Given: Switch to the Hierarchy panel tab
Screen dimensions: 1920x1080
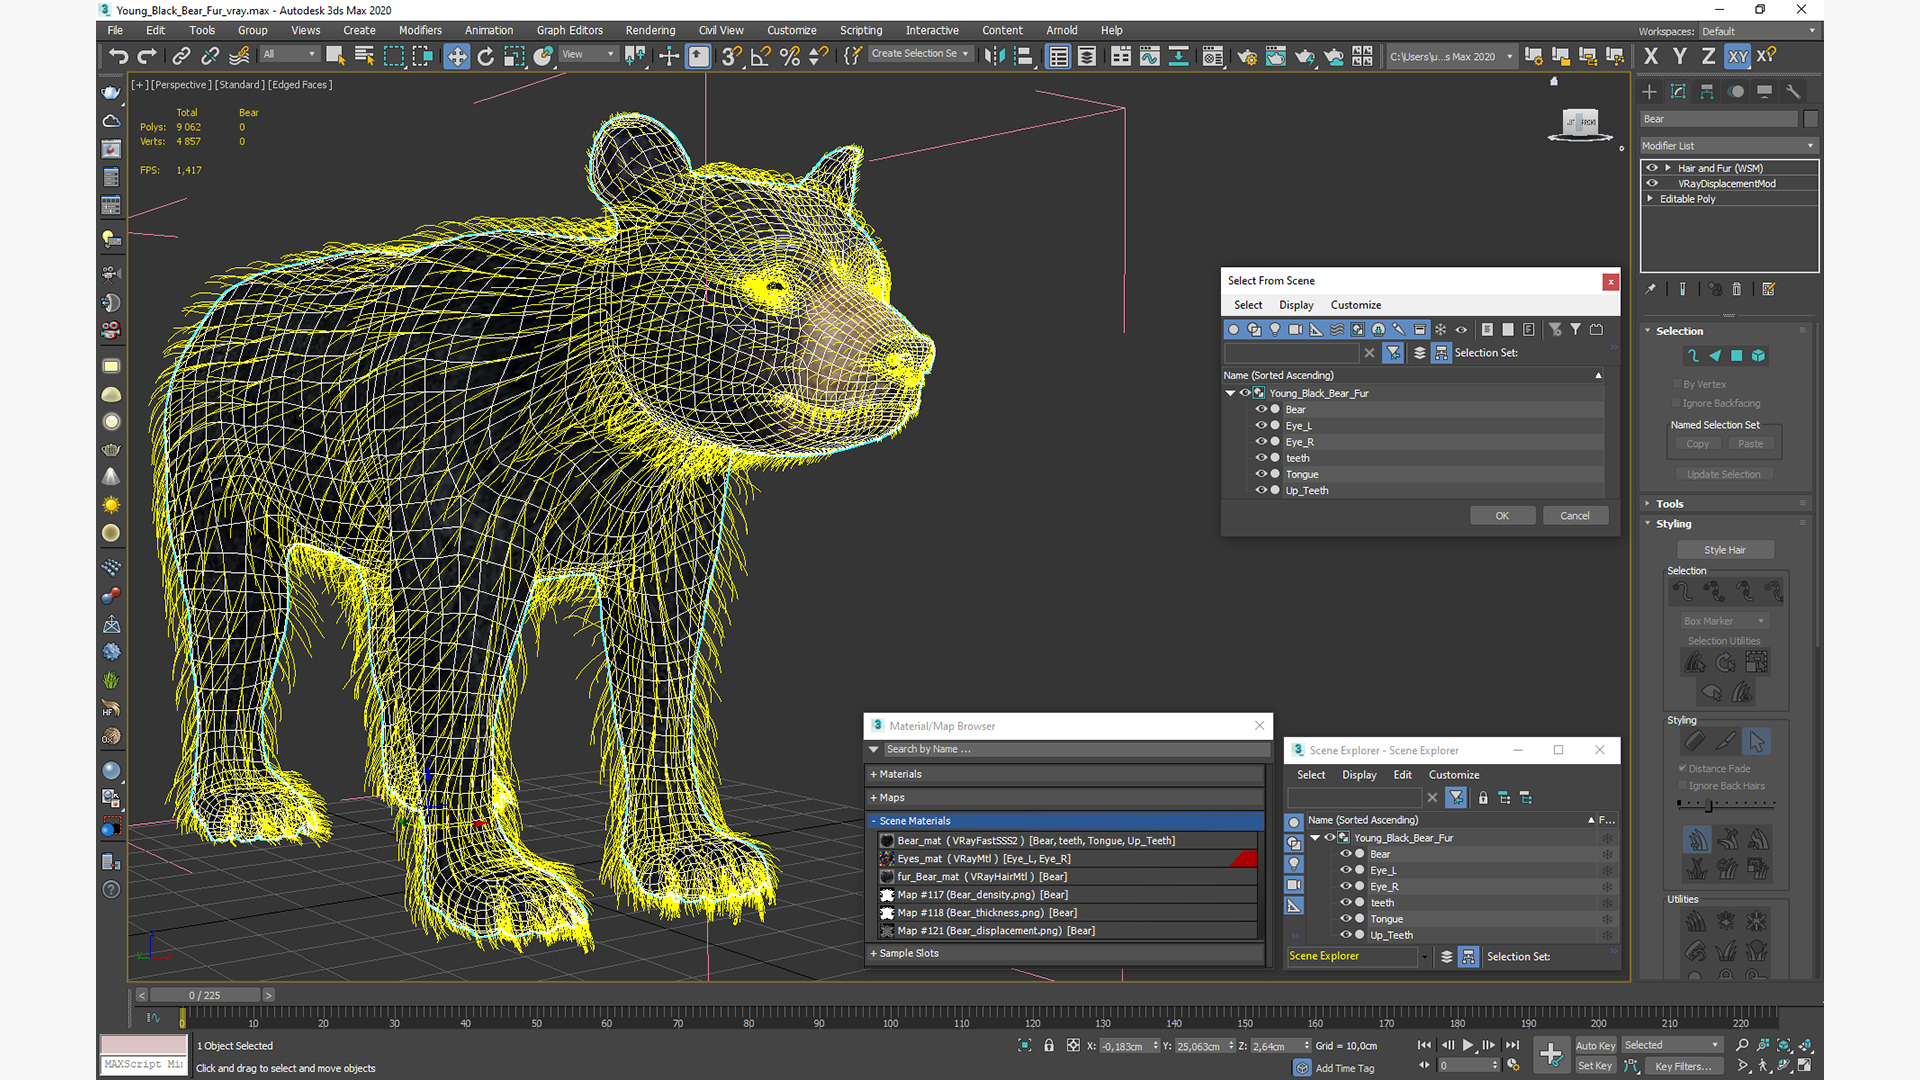Looking at the screenshot, I should (x=1707, y=91).
